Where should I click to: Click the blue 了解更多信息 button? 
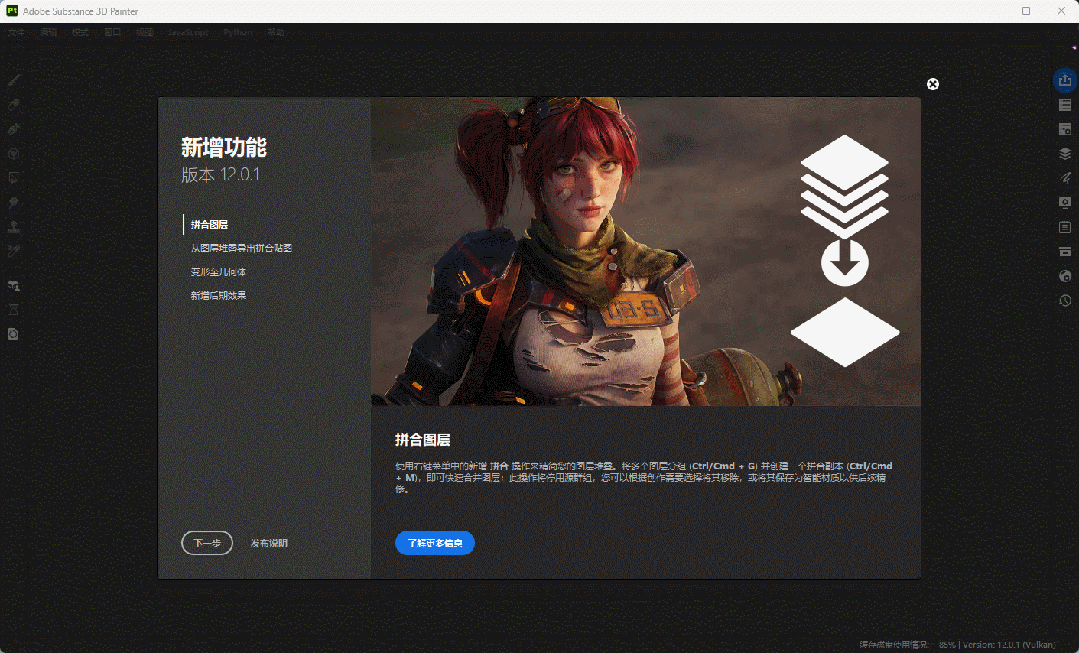435,543
